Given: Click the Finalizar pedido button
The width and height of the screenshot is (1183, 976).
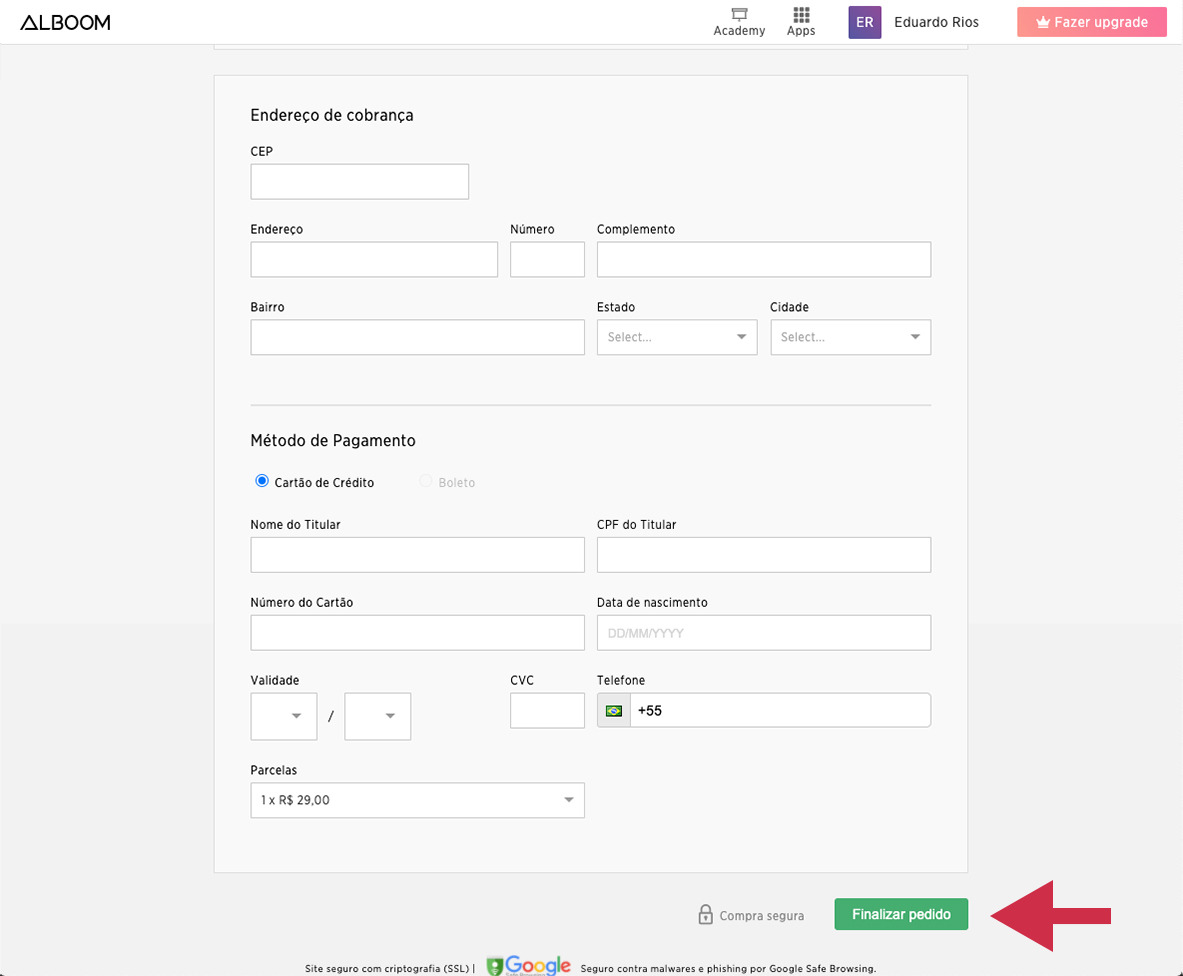Looking at the screenshot, I should pos(901,914).
